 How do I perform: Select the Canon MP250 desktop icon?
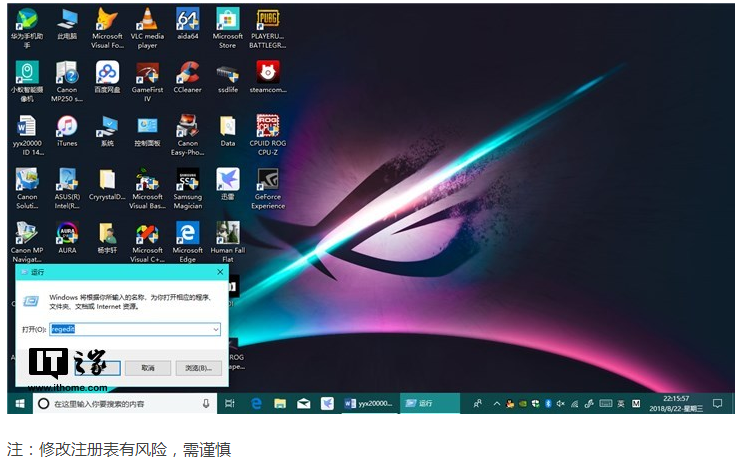click(67, 81)
